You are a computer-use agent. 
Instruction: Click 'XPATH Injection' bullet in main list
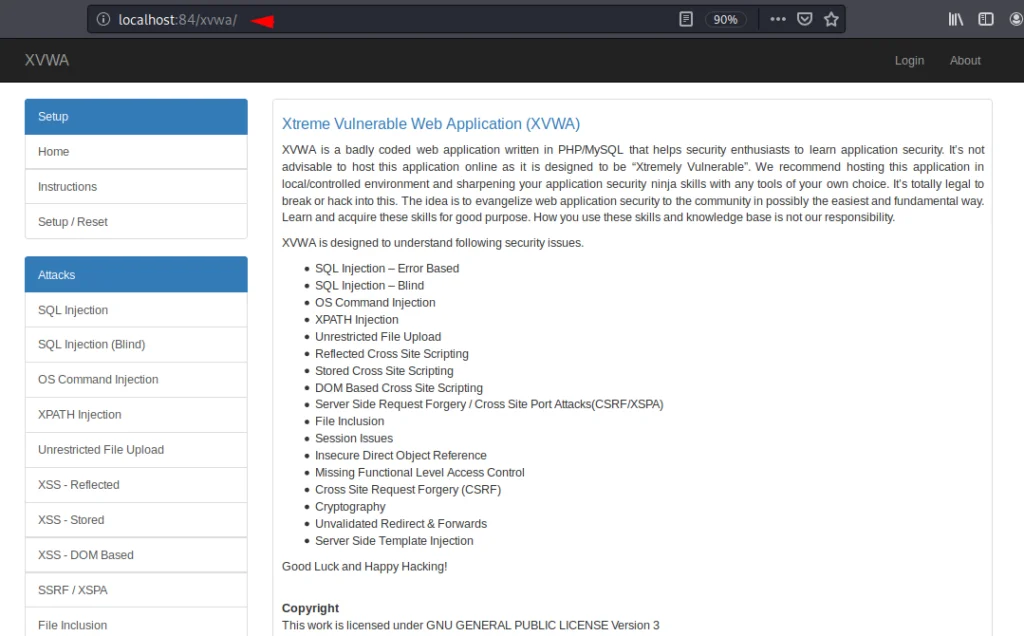click(357, 319)
